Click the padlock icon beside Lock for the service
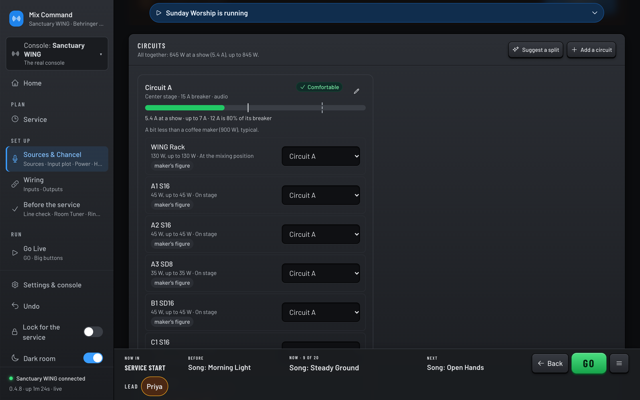640x400 pixels. click(14, 332)
